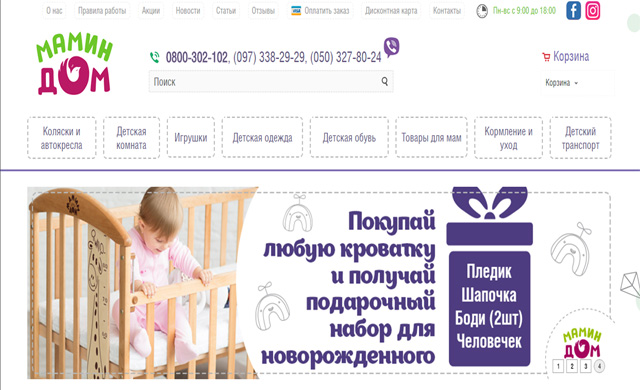Screen dimensions: 640x390
Task: Switch banner to slide 4
Action: coord(599,366)
